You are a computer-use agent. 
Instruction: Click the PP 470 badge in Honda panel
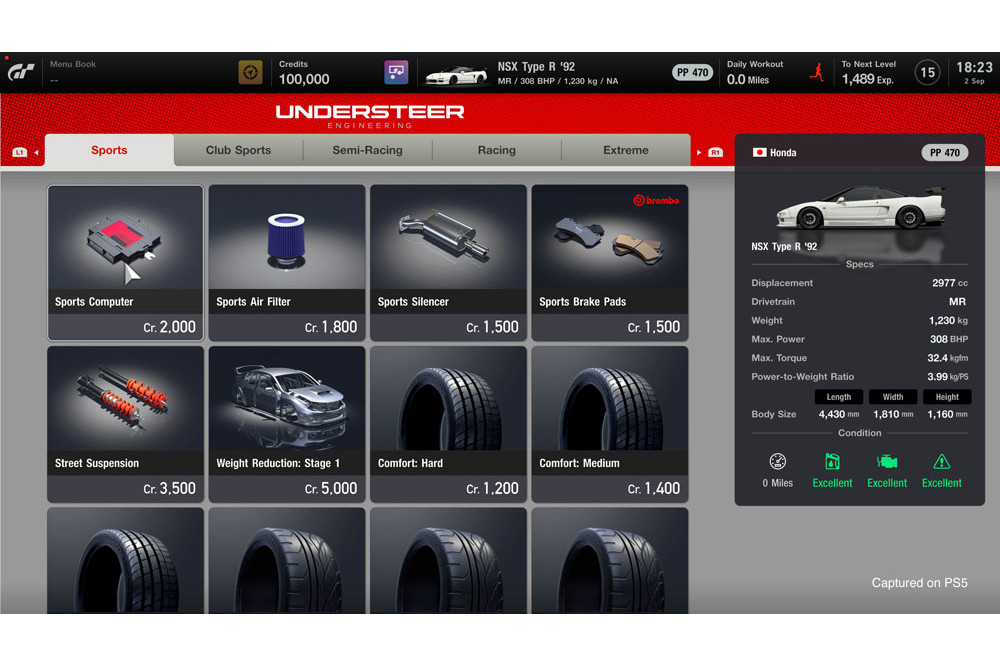(945, 152)
